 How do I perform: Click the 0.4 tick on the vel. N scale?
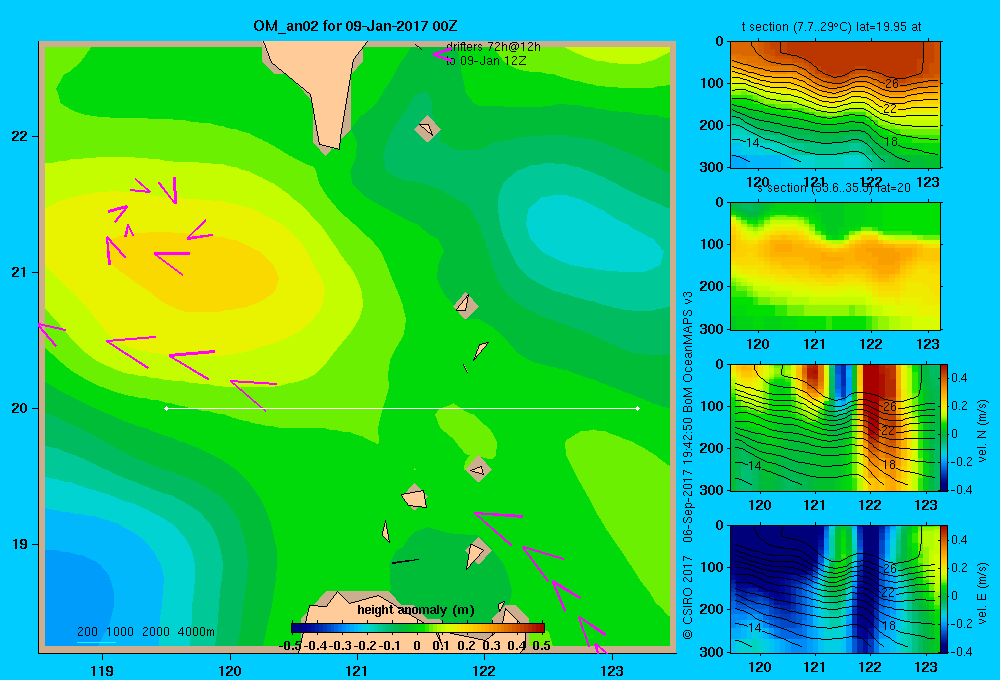click(959, 378)
